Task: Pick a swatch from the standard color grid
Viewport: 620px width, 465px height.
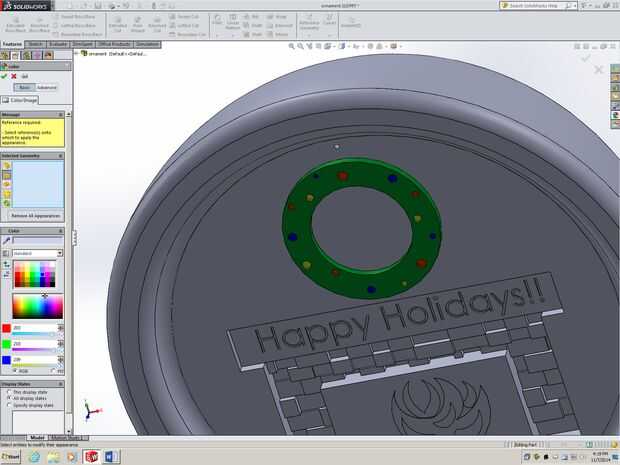Action: [x=35, y=274]
